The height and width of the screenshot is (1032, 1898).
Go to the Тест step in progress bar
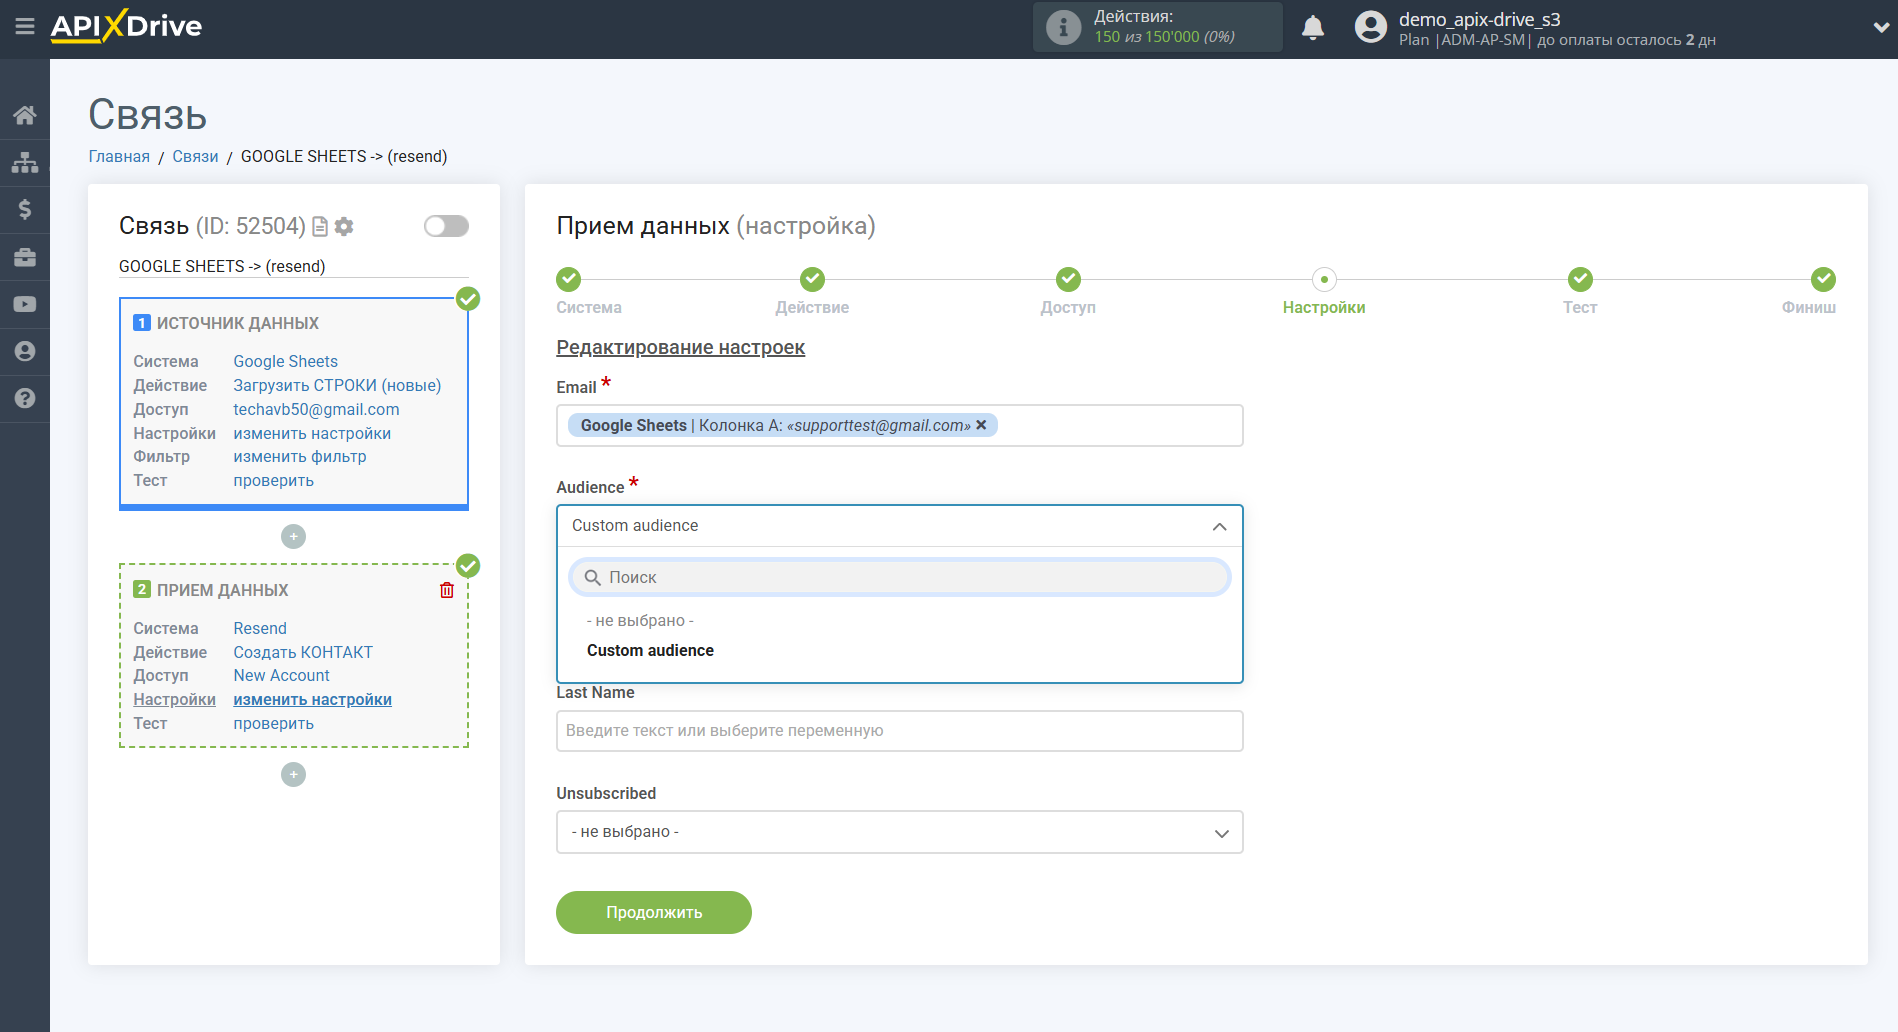1579,280
